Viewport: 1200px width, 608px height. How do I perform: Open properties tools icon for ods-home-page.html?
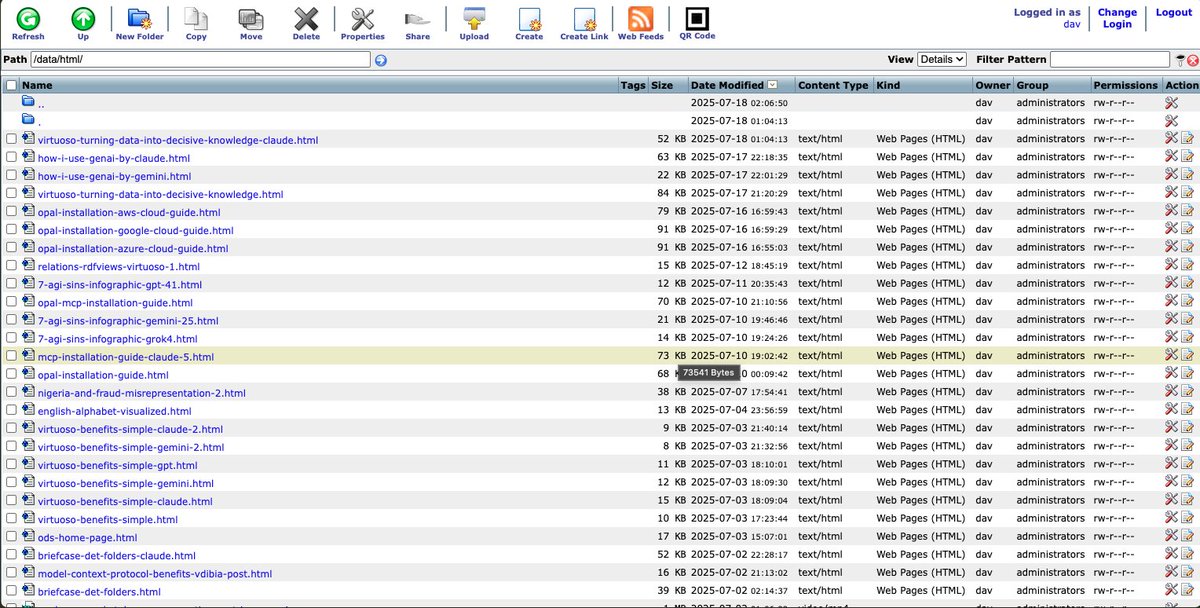point(1172,537)
